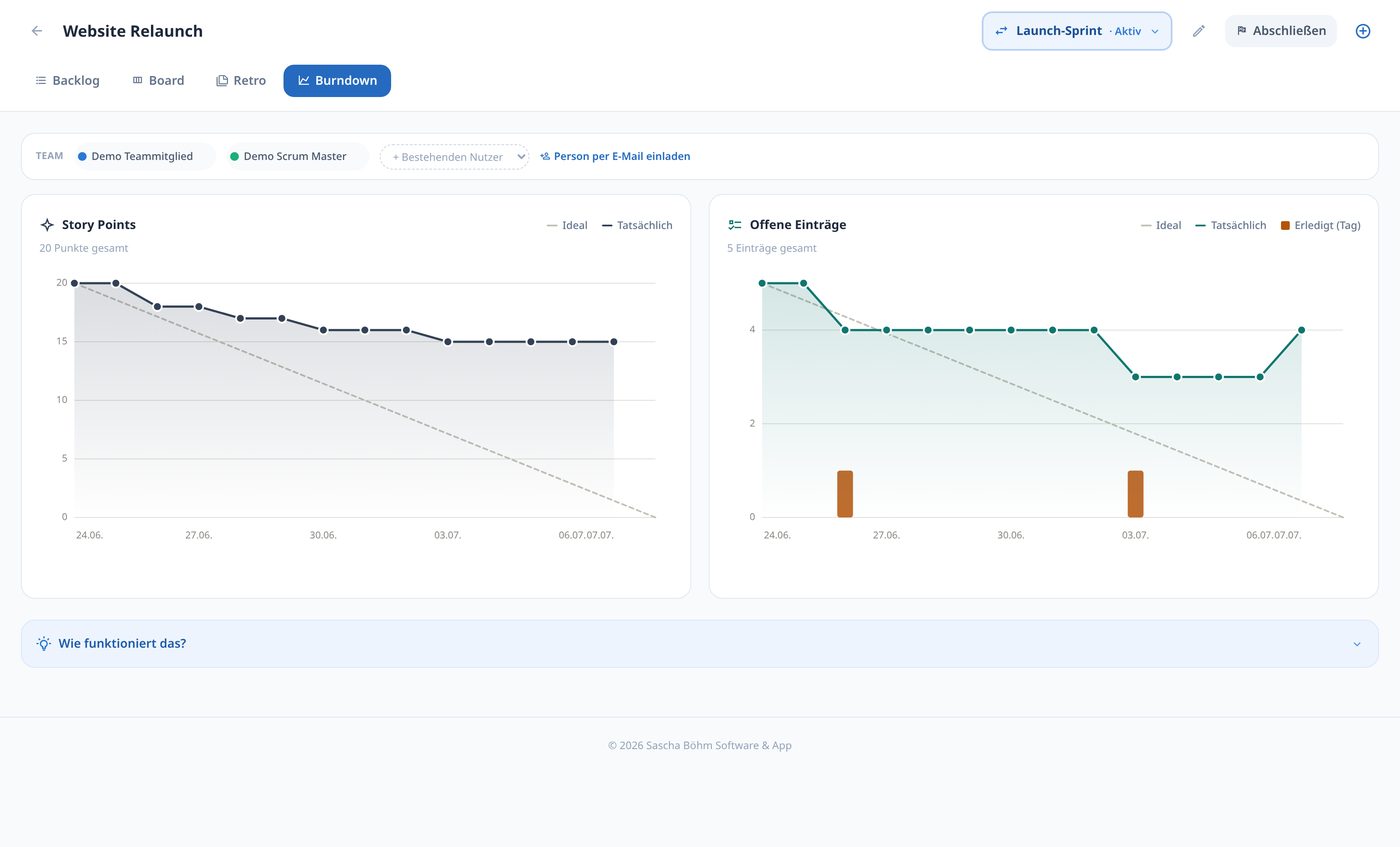Image resolution: width=1400 pixels, height=847 pixels.
Task: Click the 30.06. label in Story Points chart
Action: 323,535
